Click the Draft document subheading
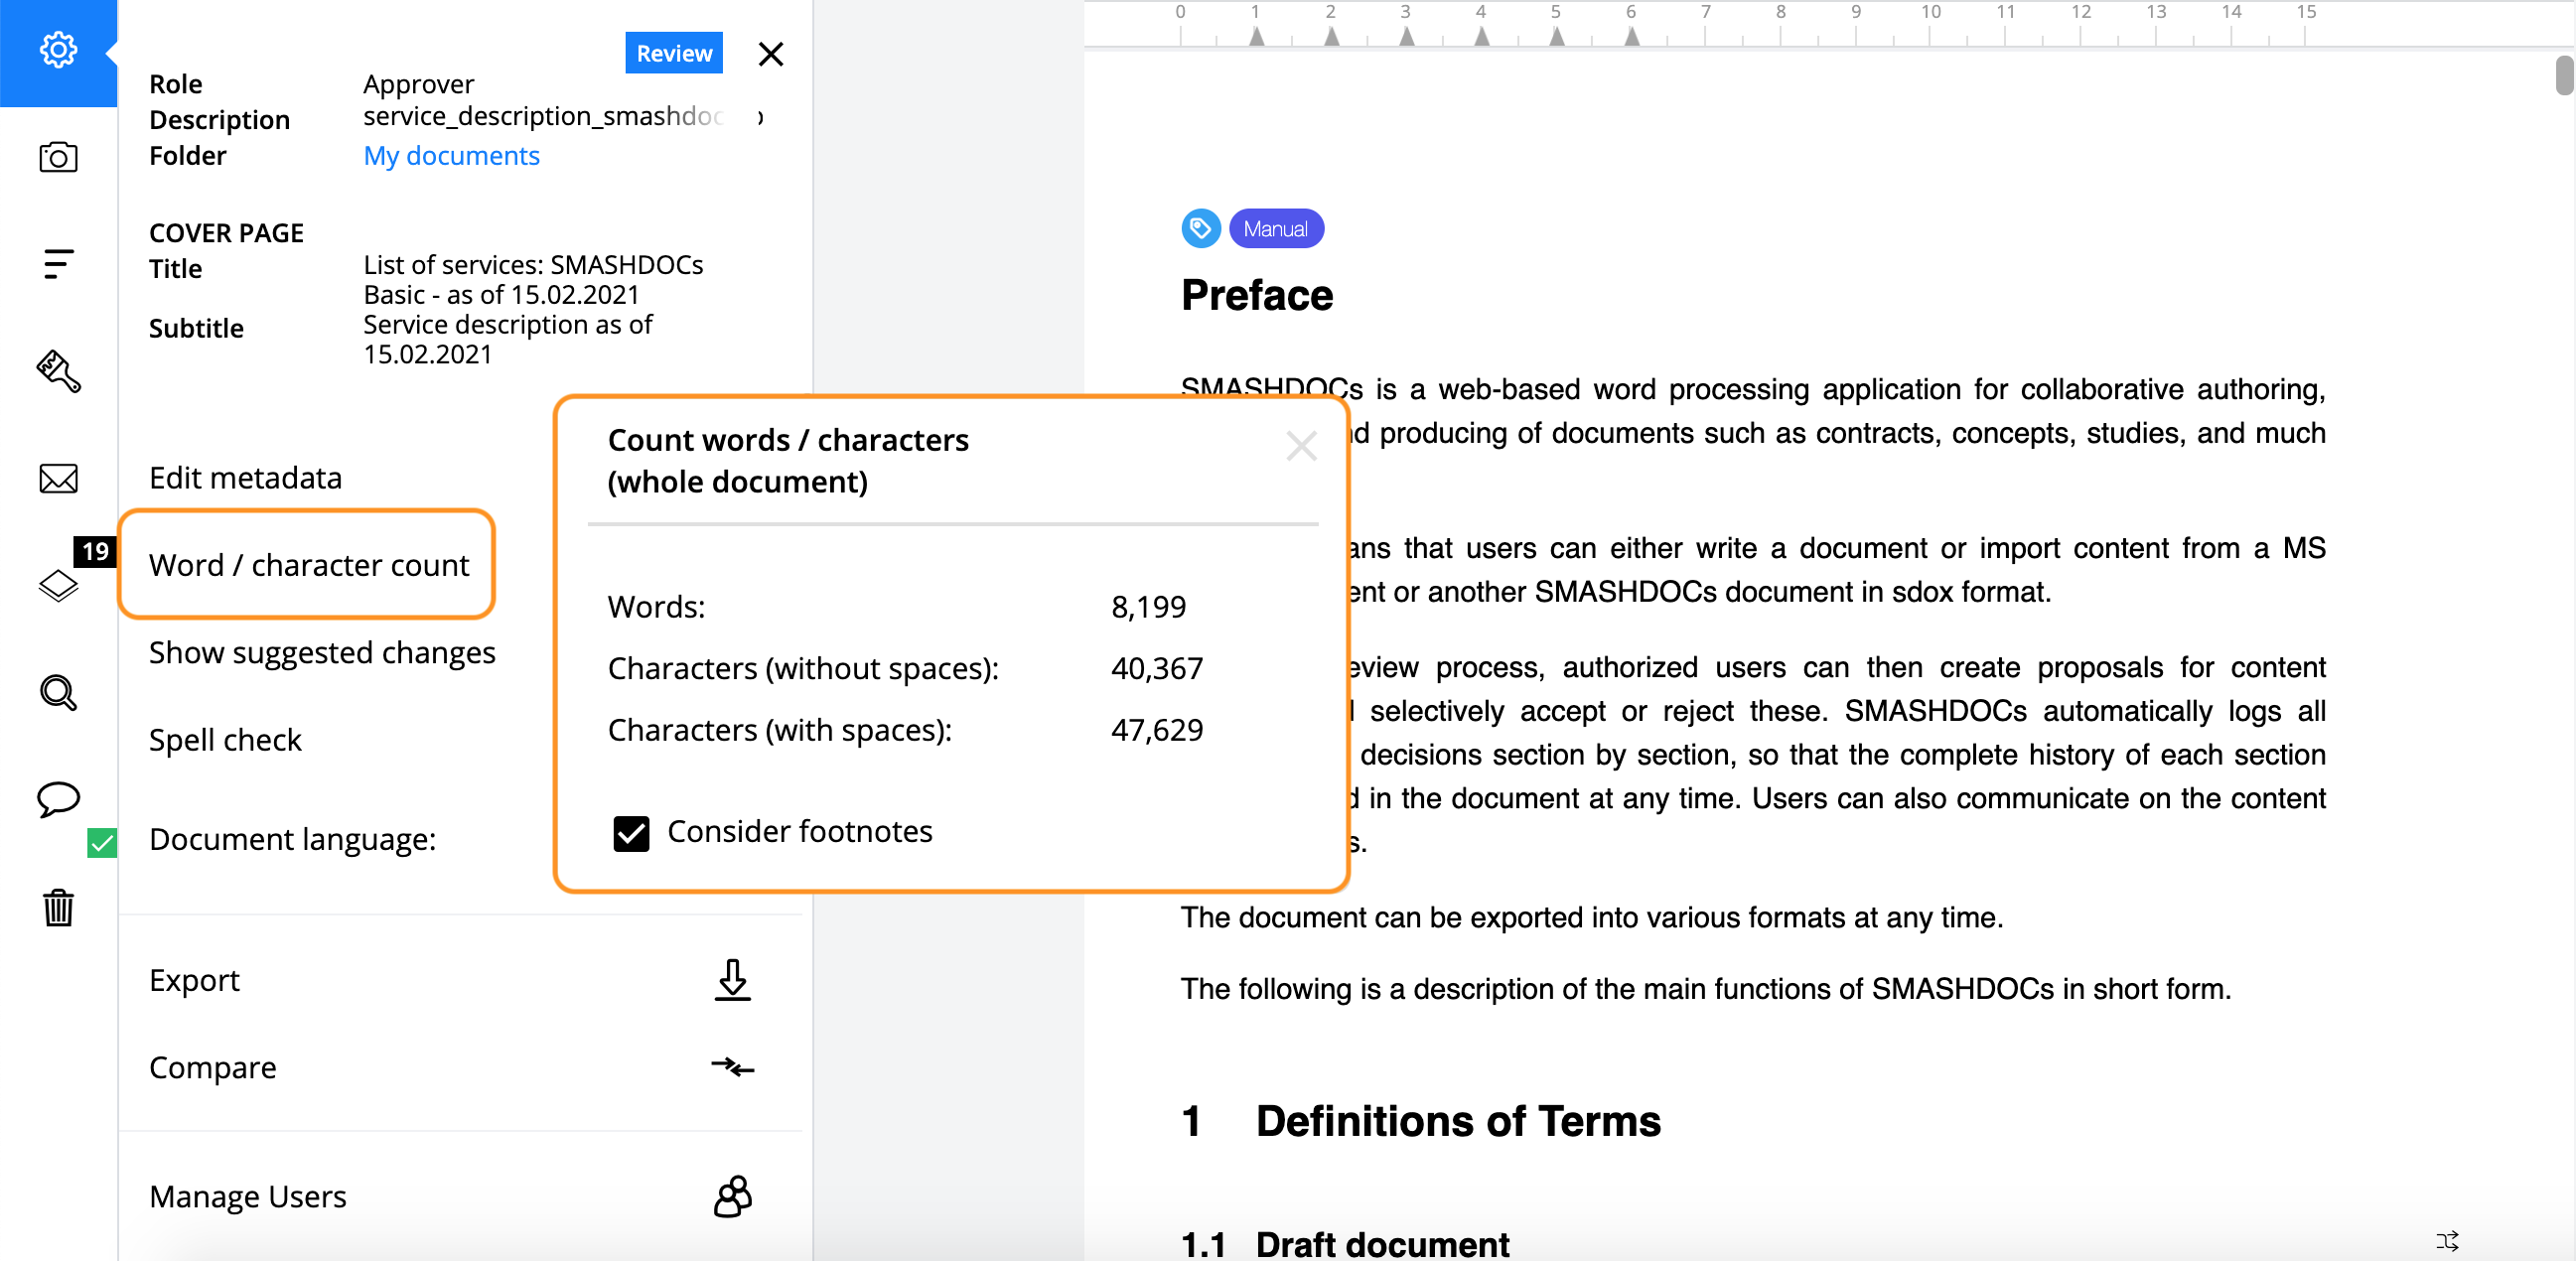The height and width of the screenshot is (1261, 2576). [x=1382, y=1244]
